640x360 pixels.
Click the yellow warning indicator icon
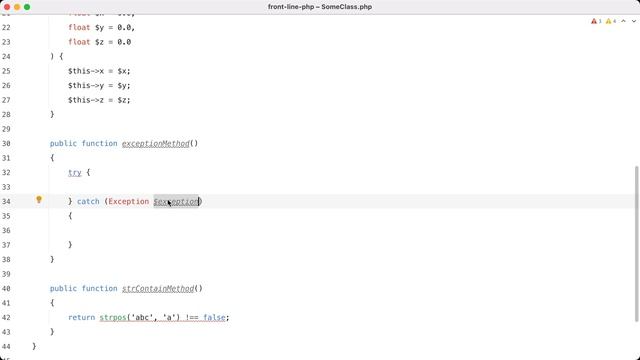point(609,21)
